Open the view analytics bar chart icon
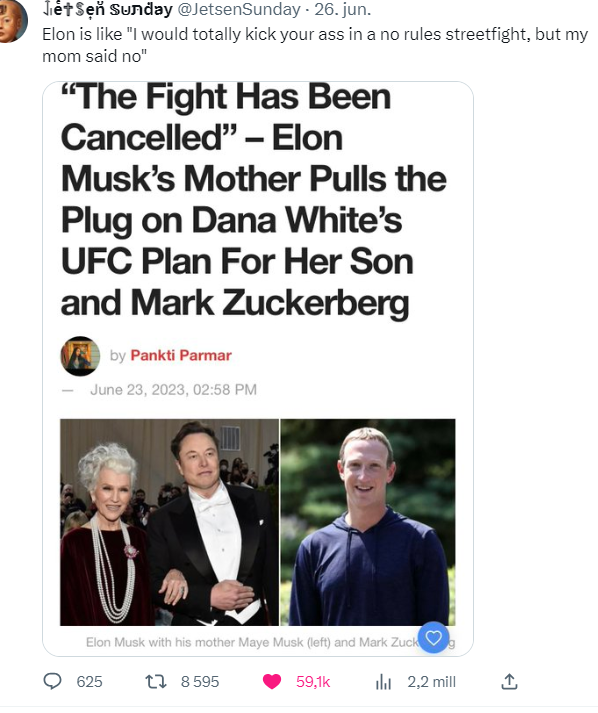 click(383, 682)
